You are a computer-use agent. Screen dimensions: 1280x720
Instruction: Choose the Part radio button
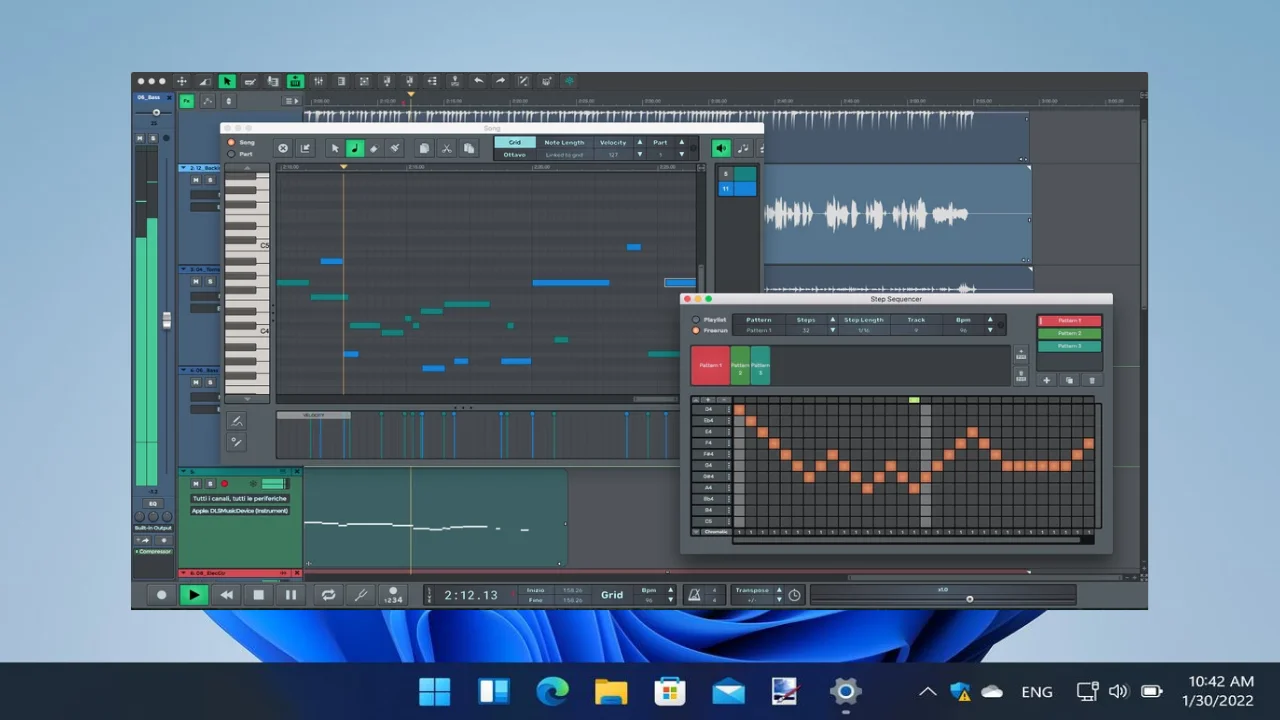pyautogui.click(x=232, y=154)
